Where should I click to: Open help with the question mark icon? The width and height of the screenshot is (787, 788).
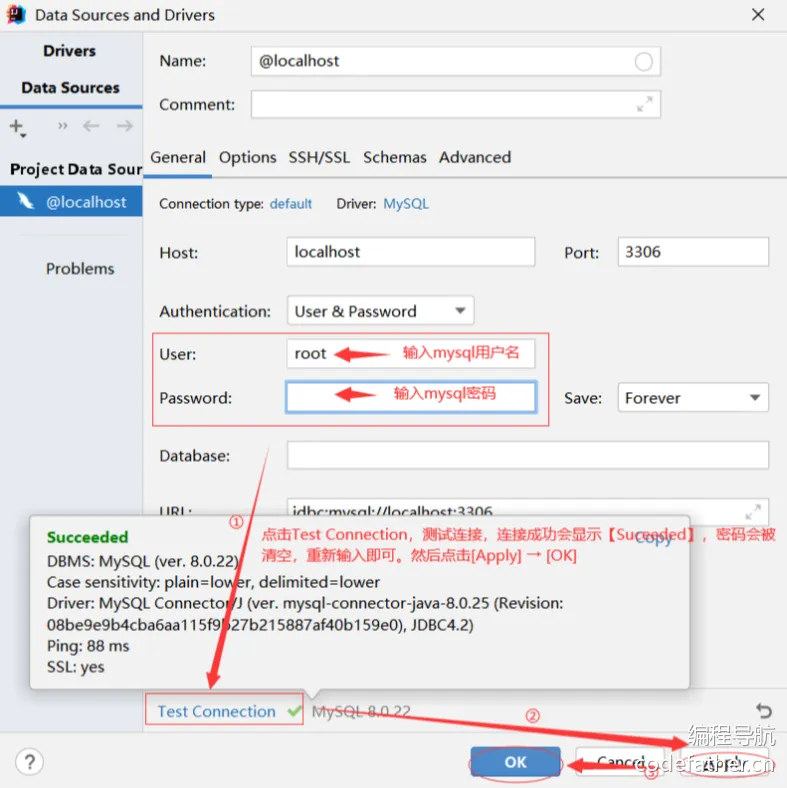[x=30, y=762]
